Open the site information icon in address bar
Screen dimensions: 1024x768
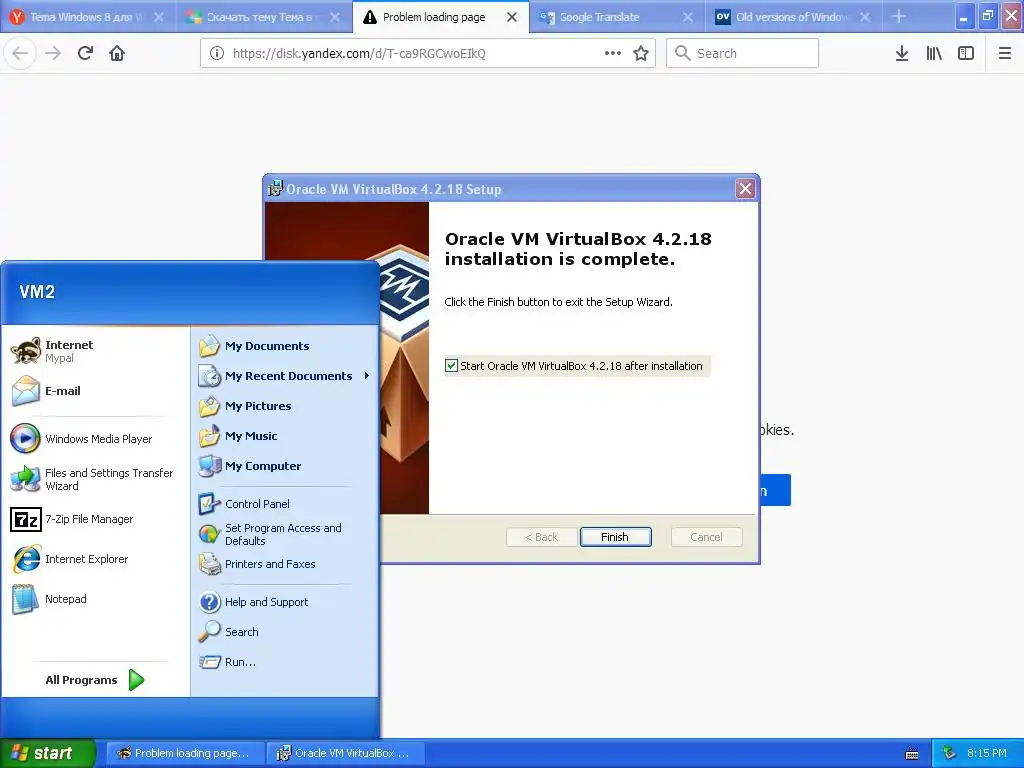pos(217,54)
